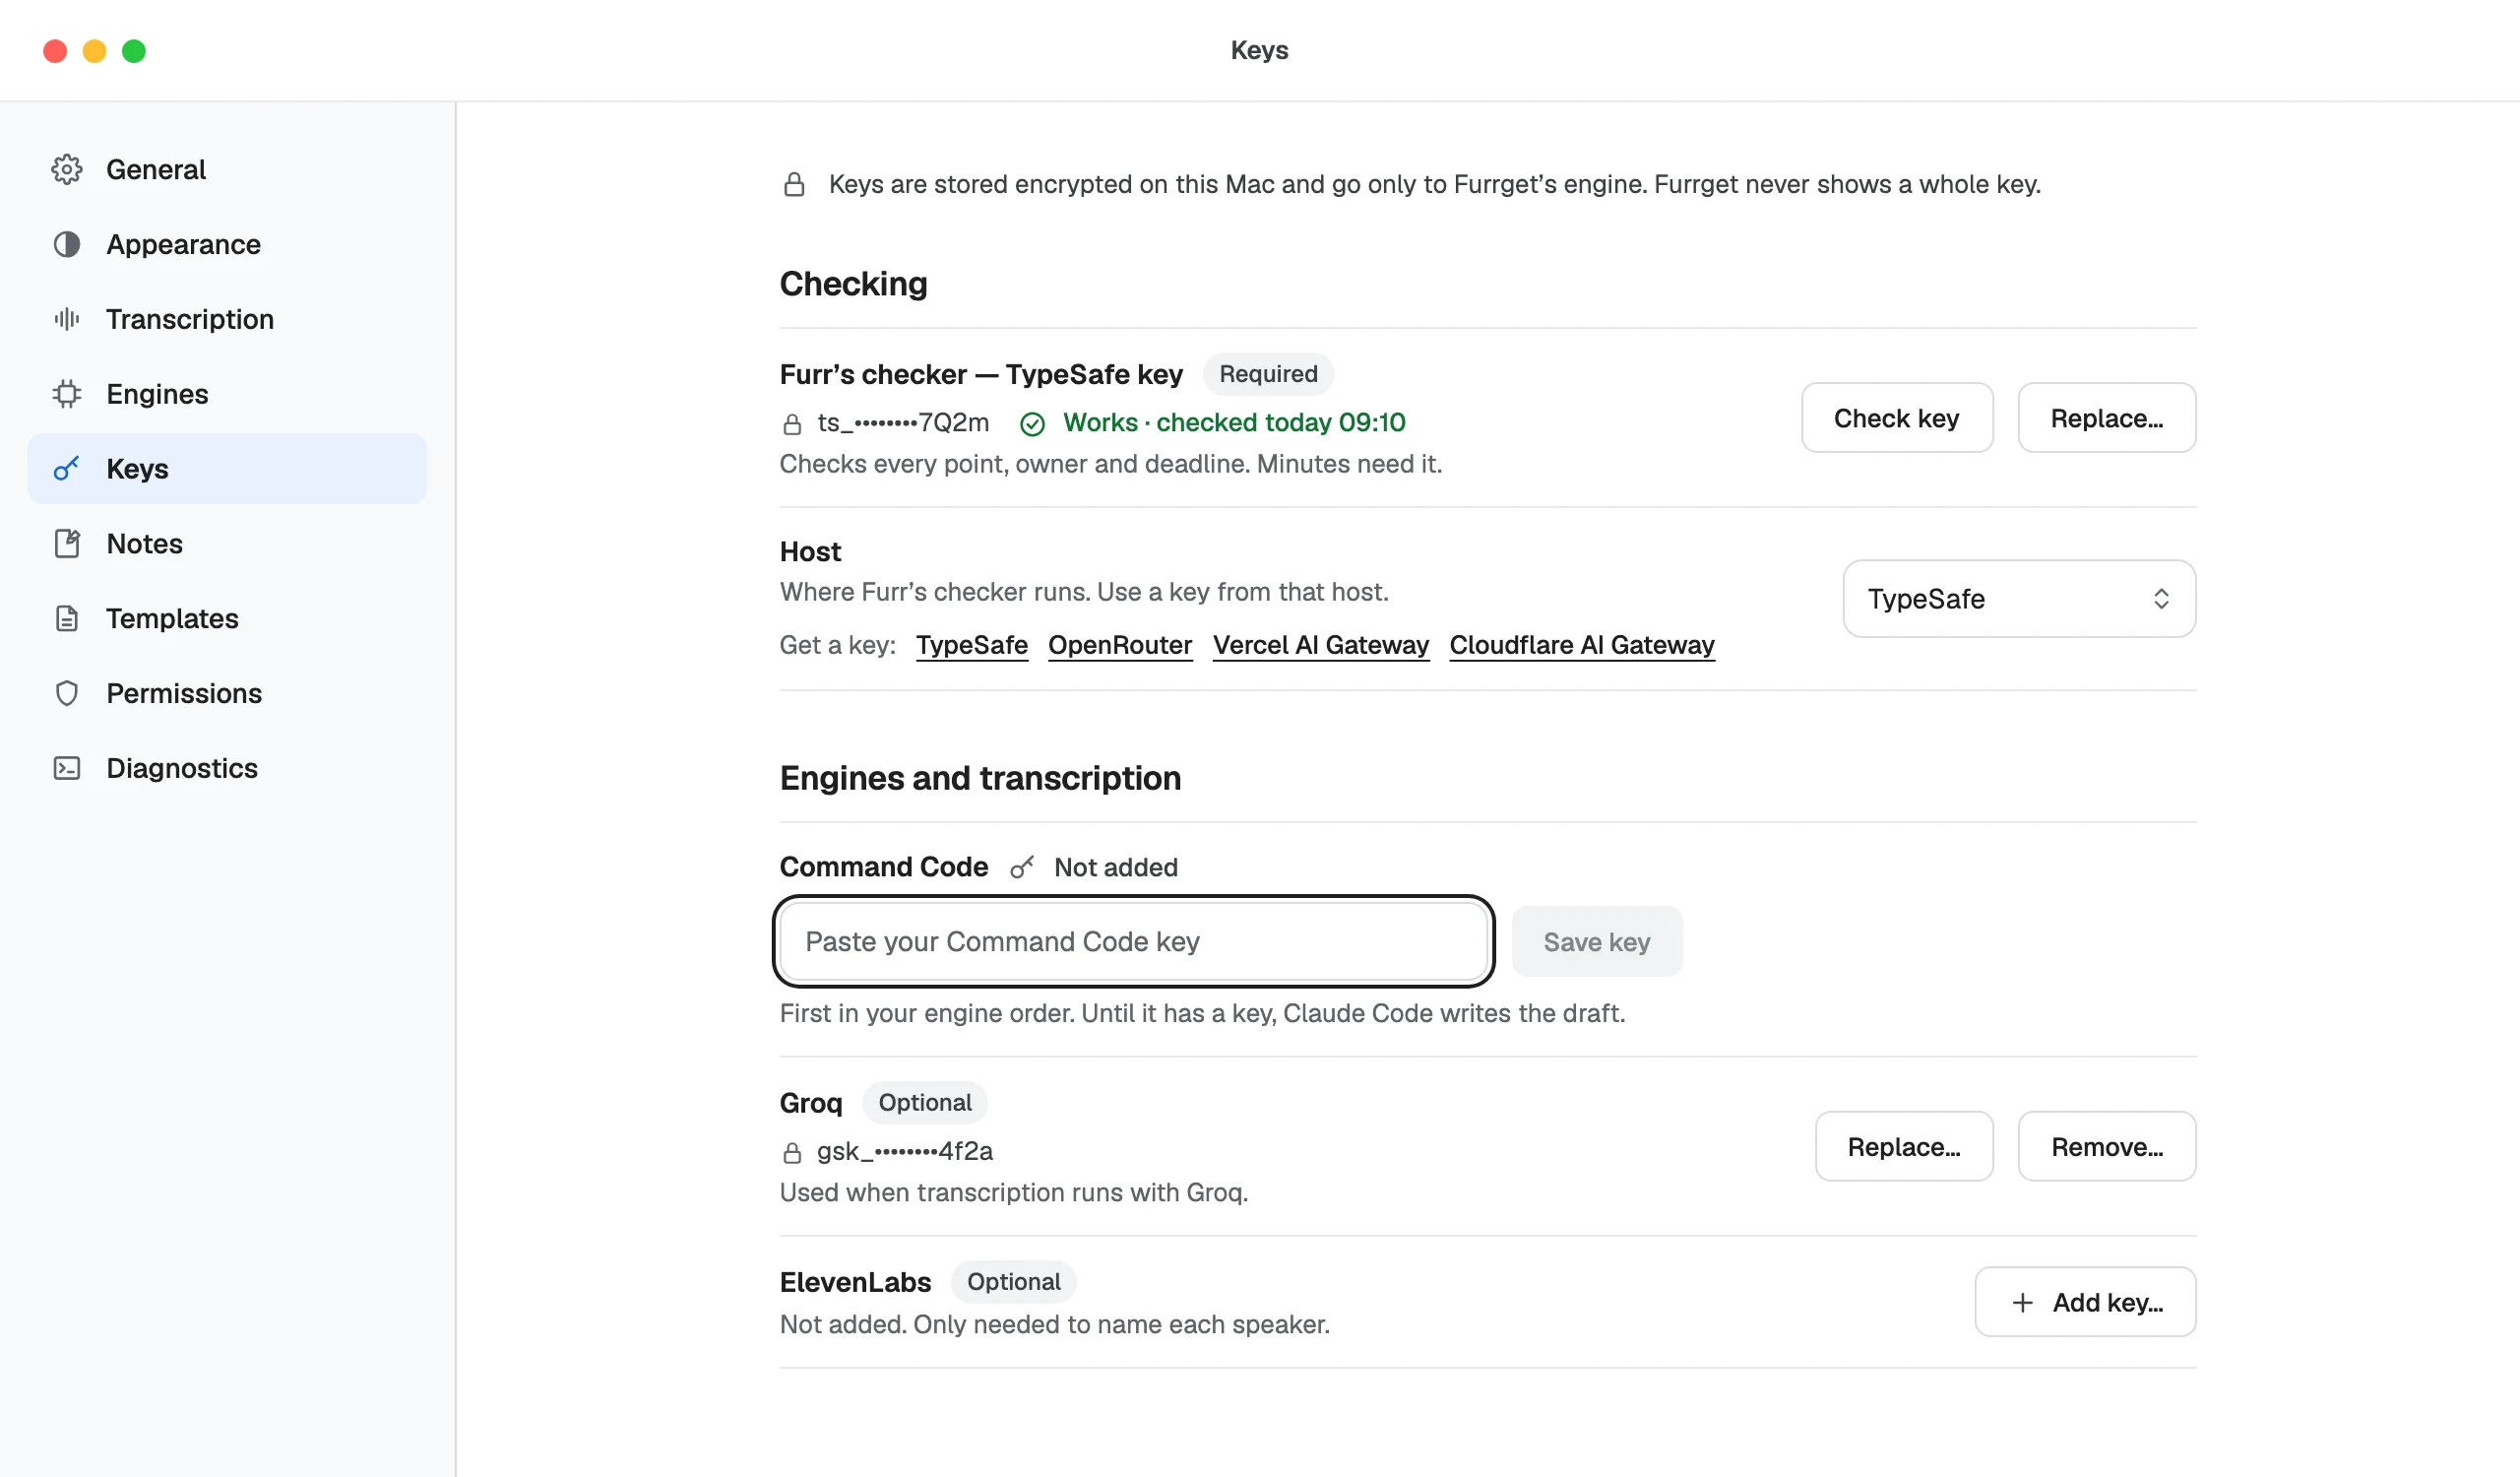The height and width of the screenshot is (1477, 2520).
Task: Click the Notes icon in sidebar
Action: 67,543
